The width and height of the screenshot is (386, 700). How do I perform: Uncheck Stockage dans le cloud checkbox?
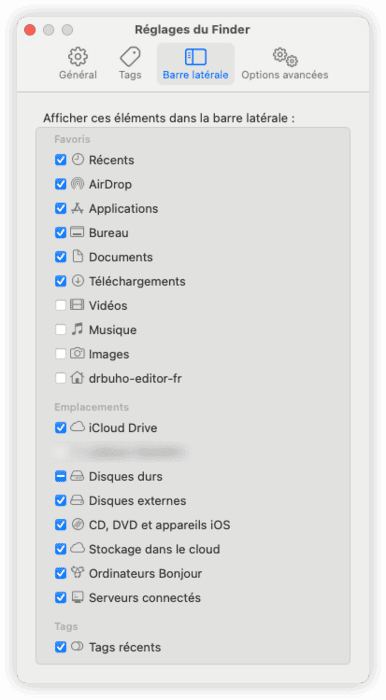61,549
